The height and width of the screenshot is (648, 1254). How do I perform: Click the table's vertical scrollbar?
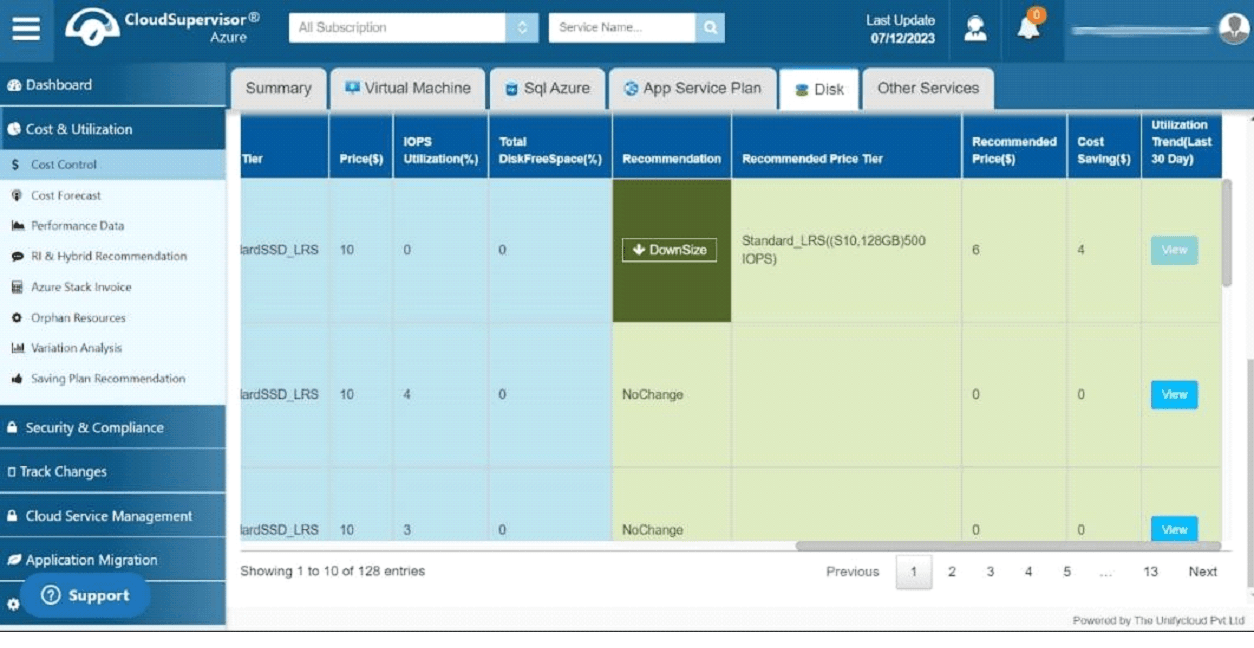[x=1227, y=234]
